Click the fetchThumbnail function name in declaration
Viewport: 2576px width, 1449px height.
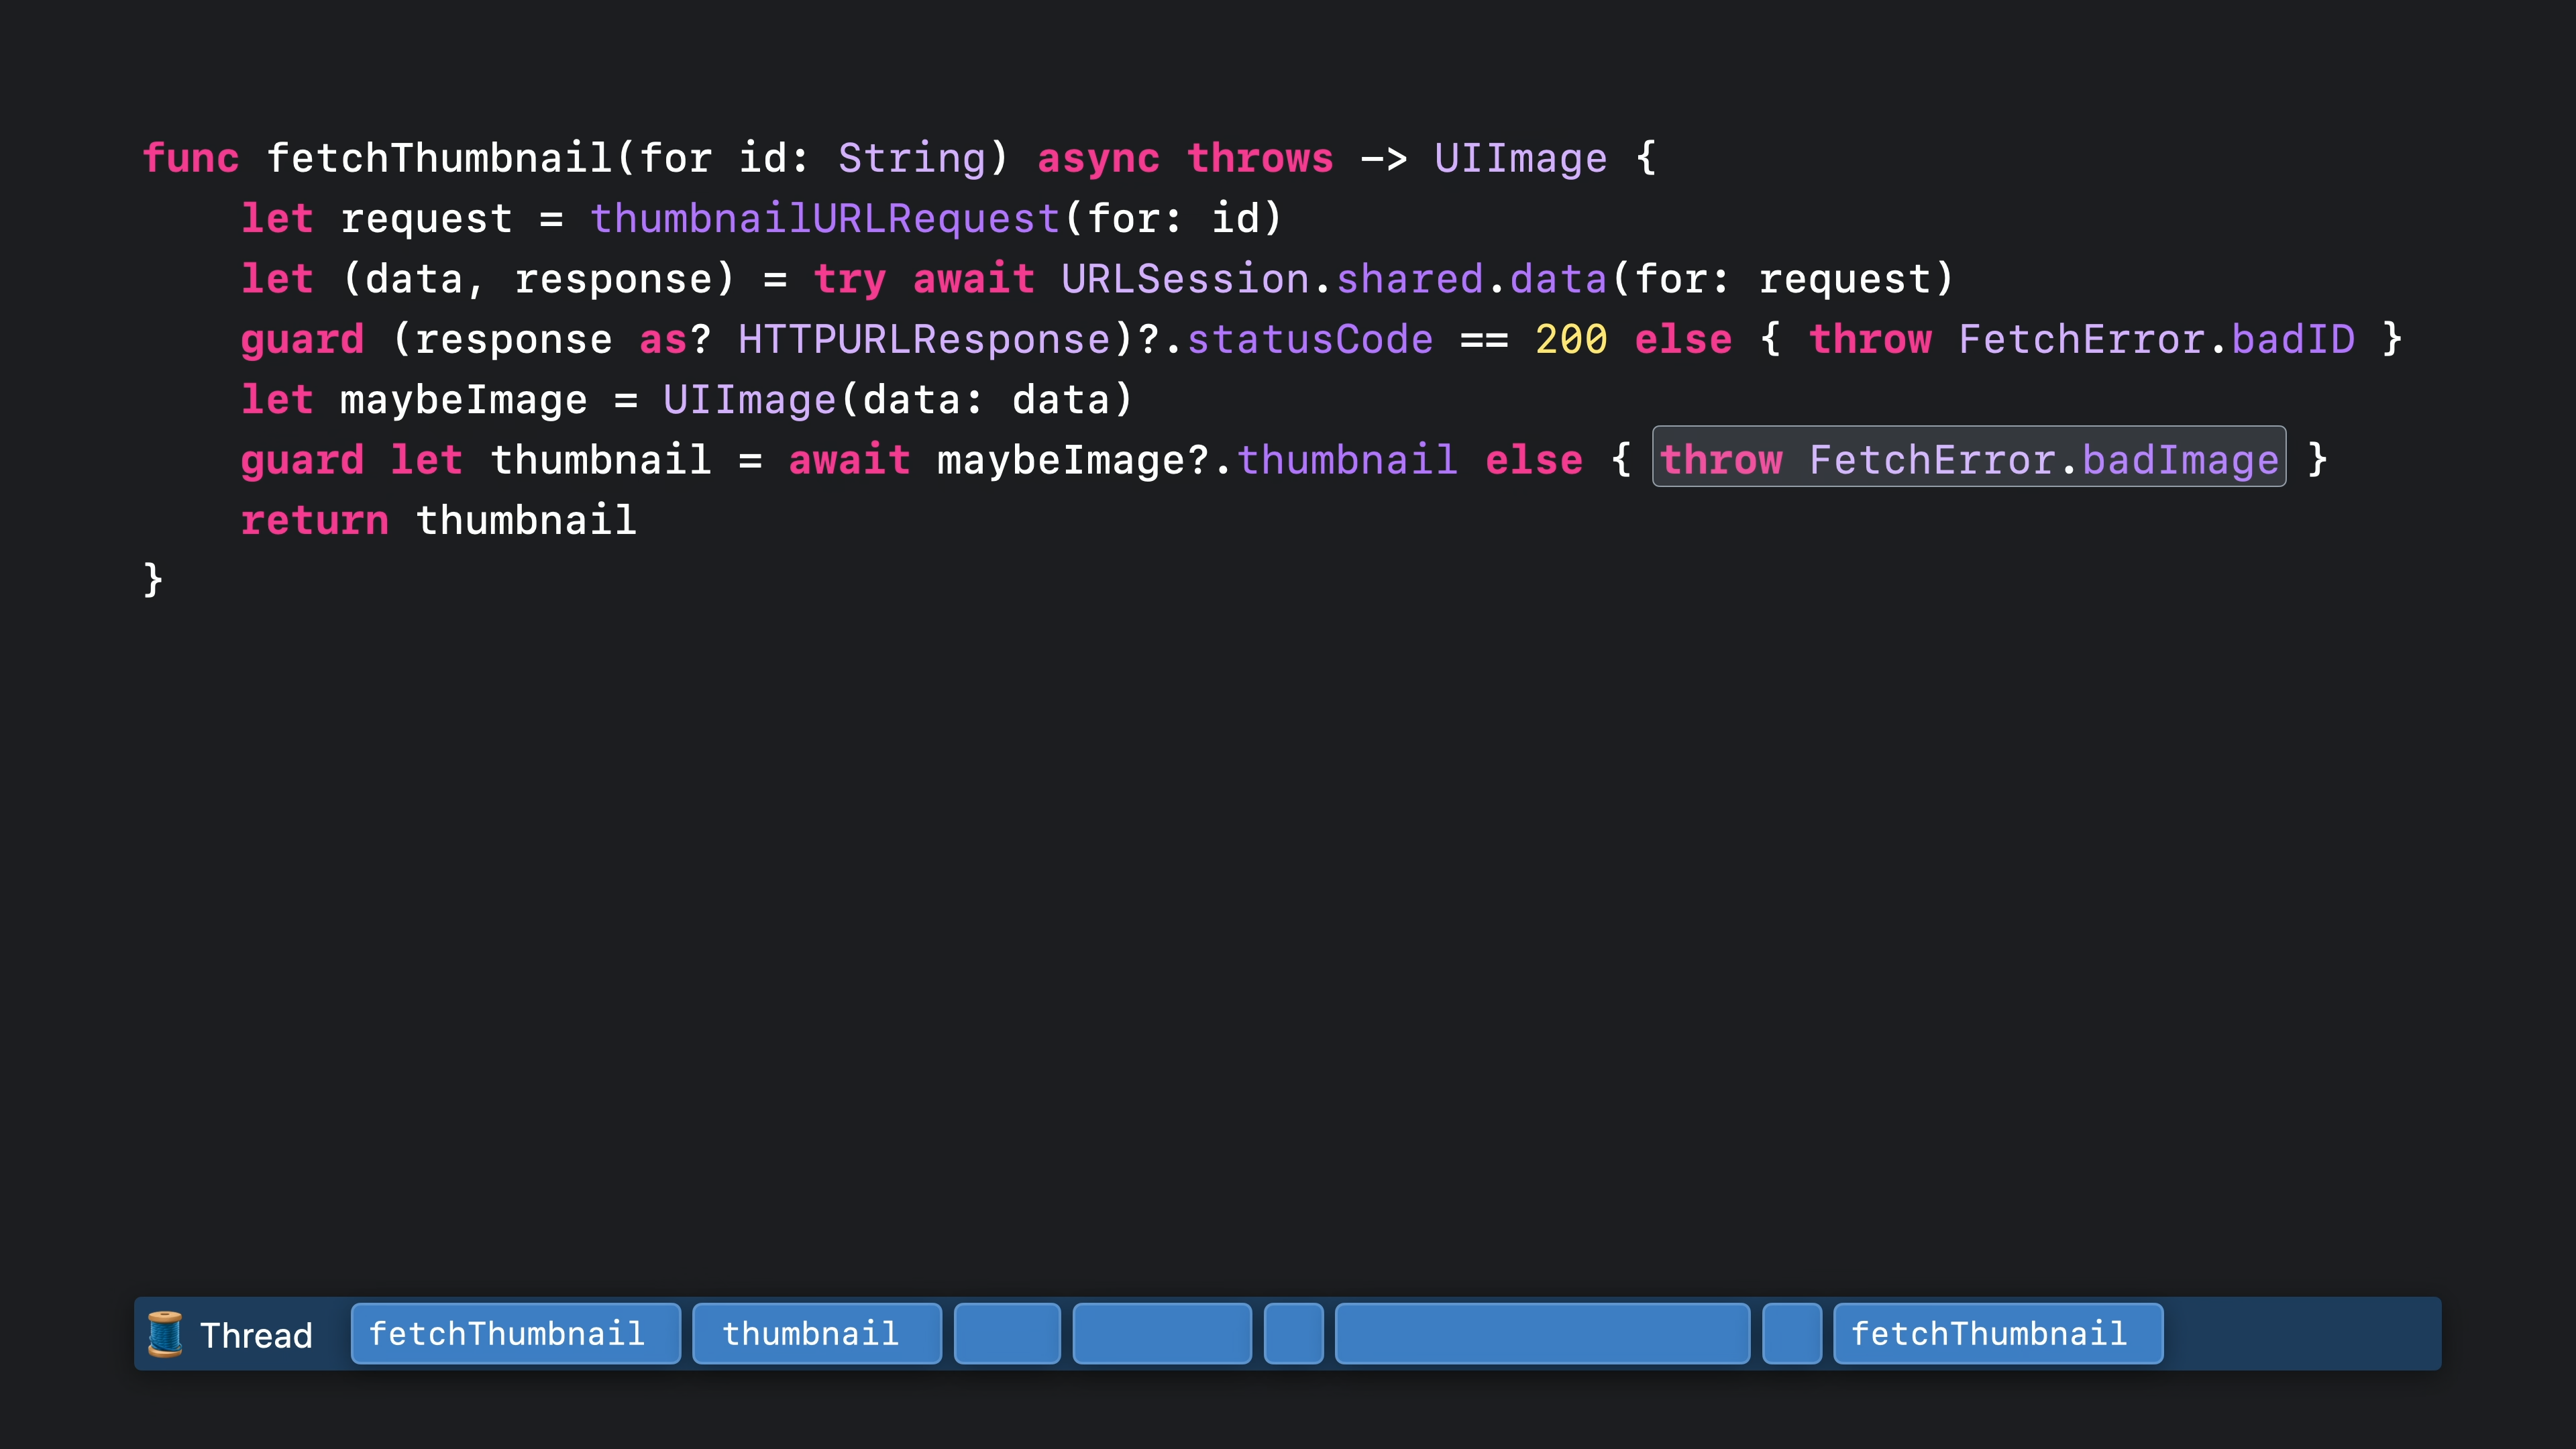tap(439, 158)
